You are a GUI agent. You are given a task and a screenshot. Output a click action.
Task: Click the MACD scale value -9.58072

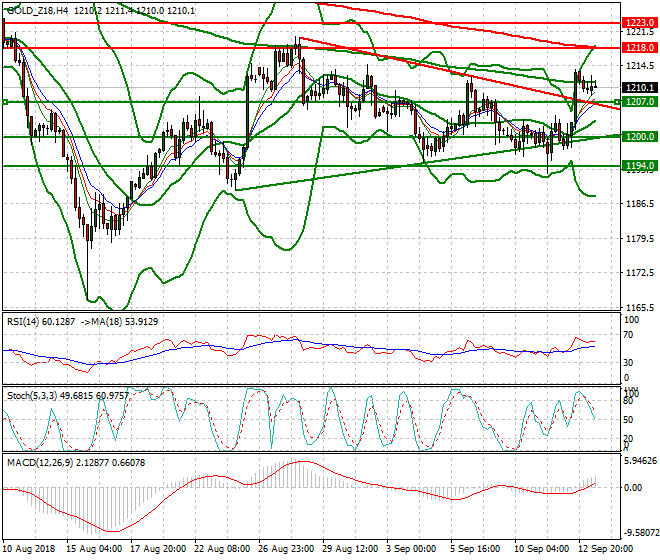click(x=641, y=533)
